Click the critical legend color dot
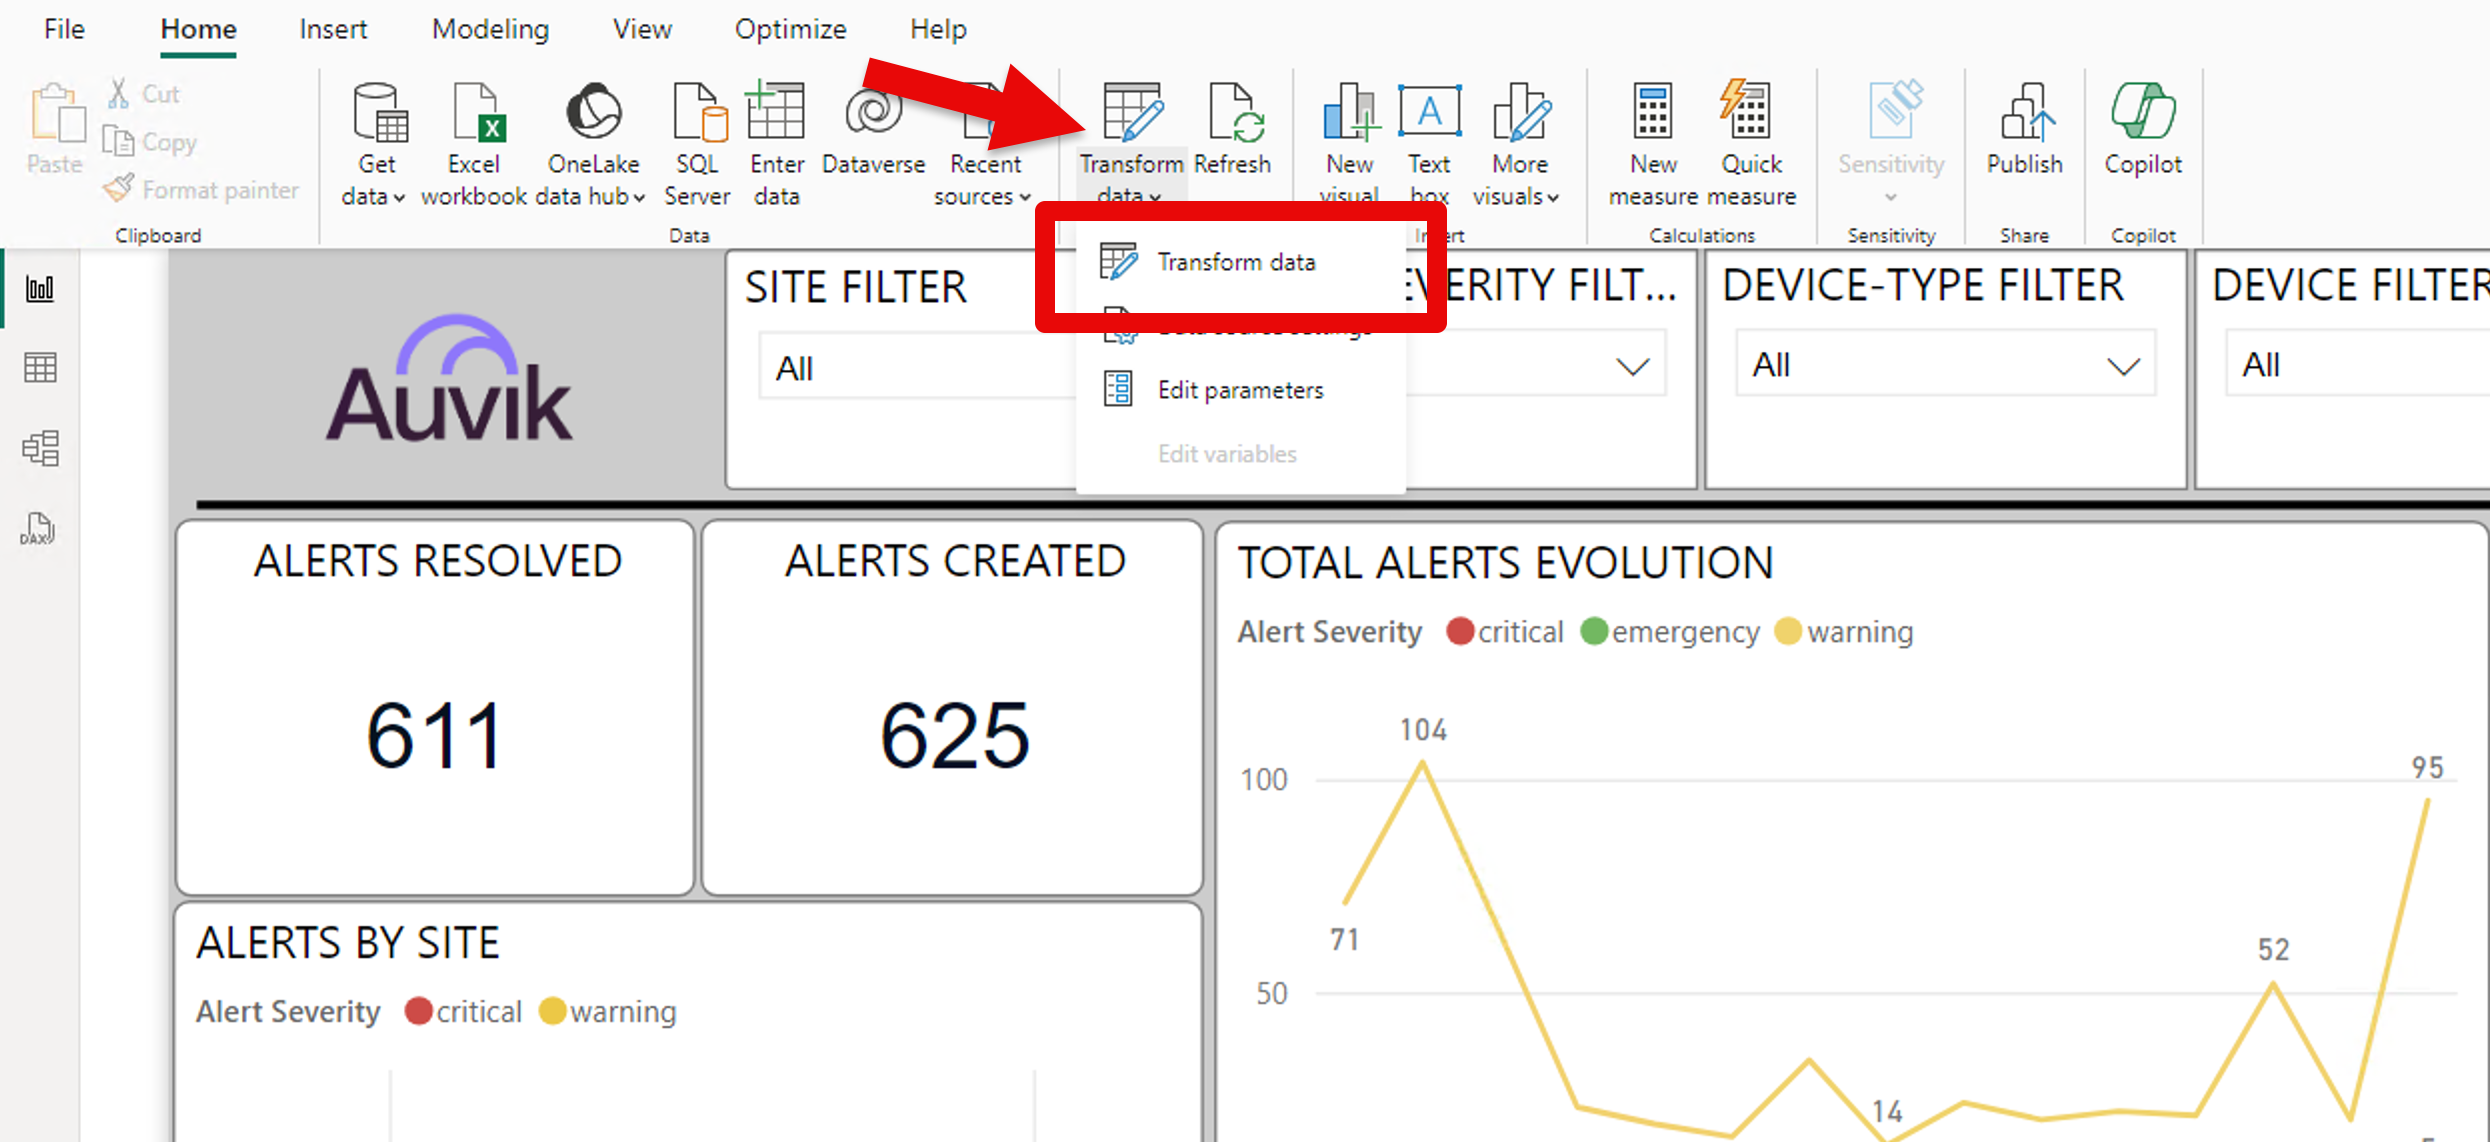 pos(1460,632)
